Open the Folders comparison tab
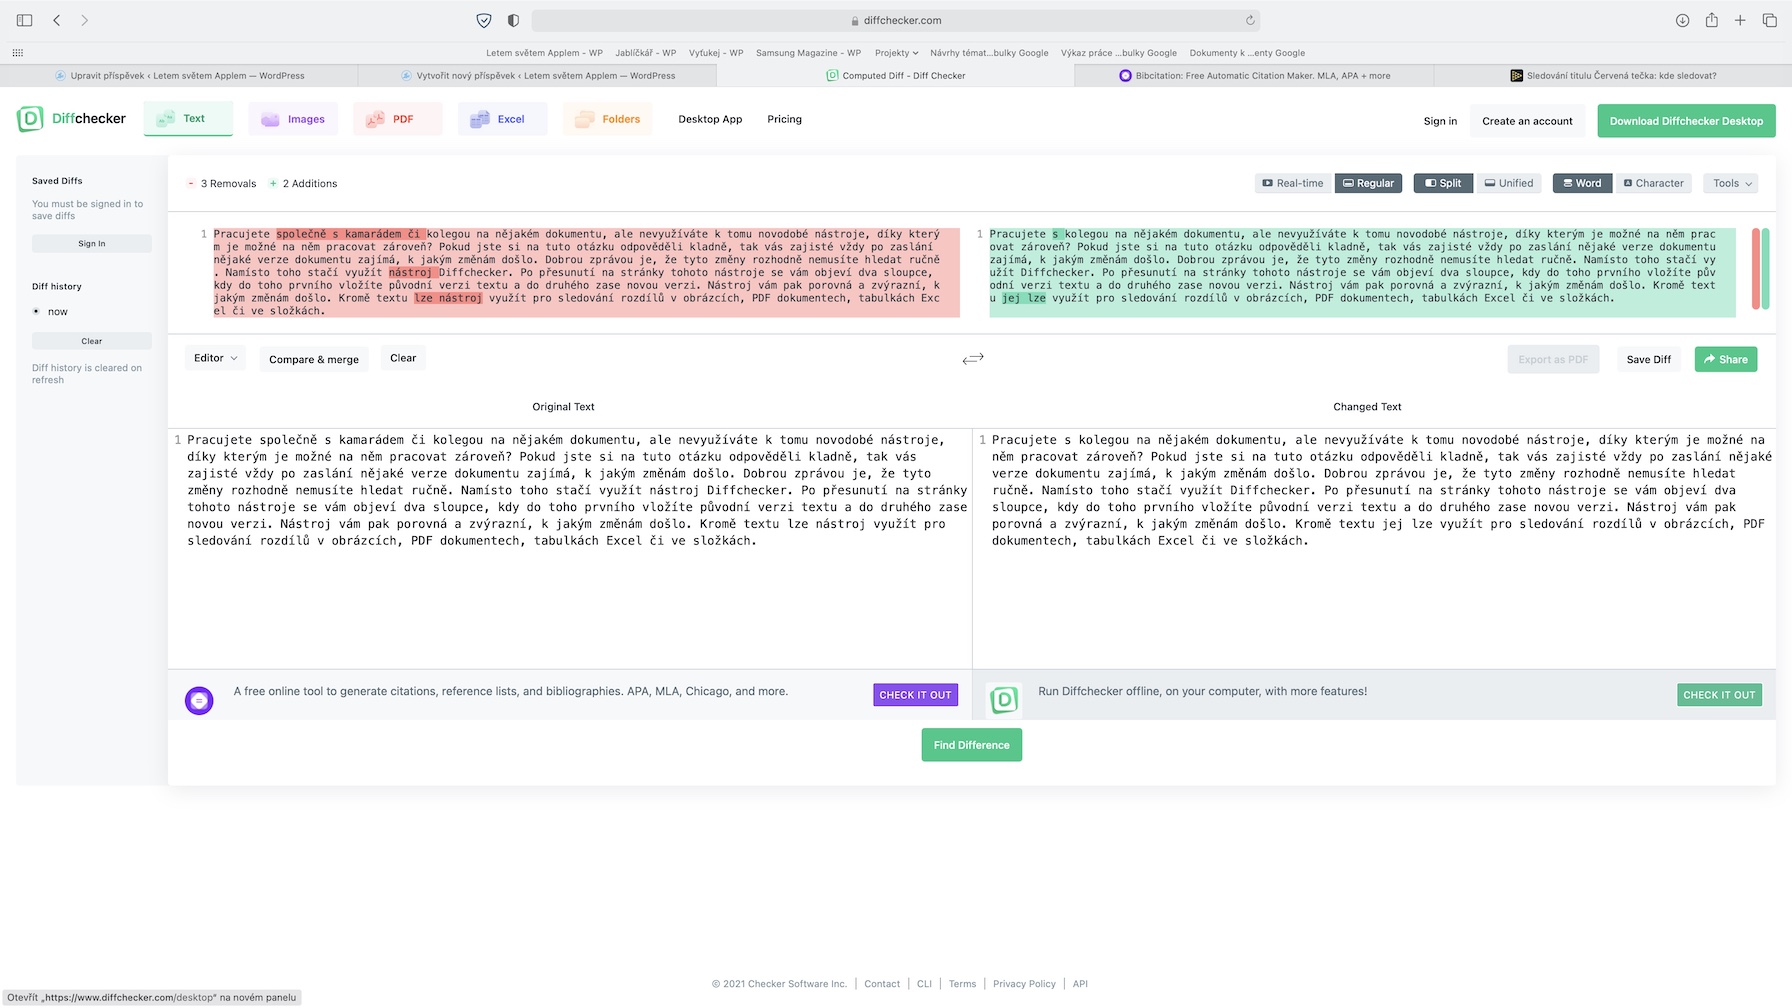Viewport: 1792px width, 1008px height. (608, 119)
